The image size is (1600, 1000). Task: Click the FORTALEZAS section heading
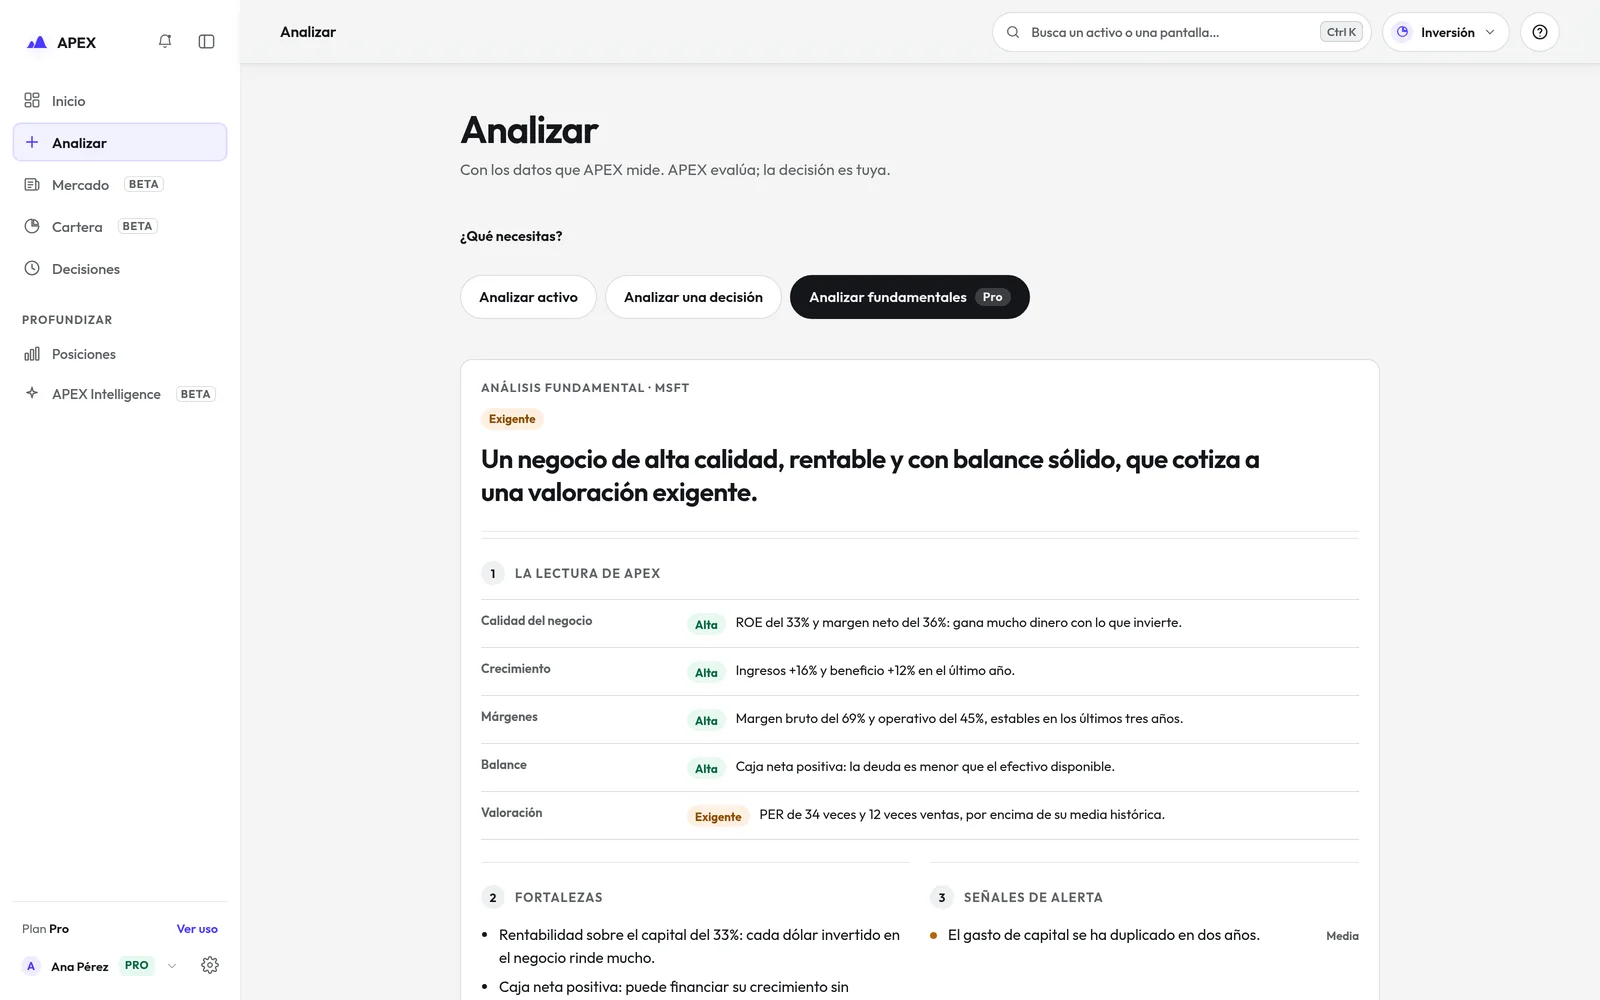click(x=558, y=897)
